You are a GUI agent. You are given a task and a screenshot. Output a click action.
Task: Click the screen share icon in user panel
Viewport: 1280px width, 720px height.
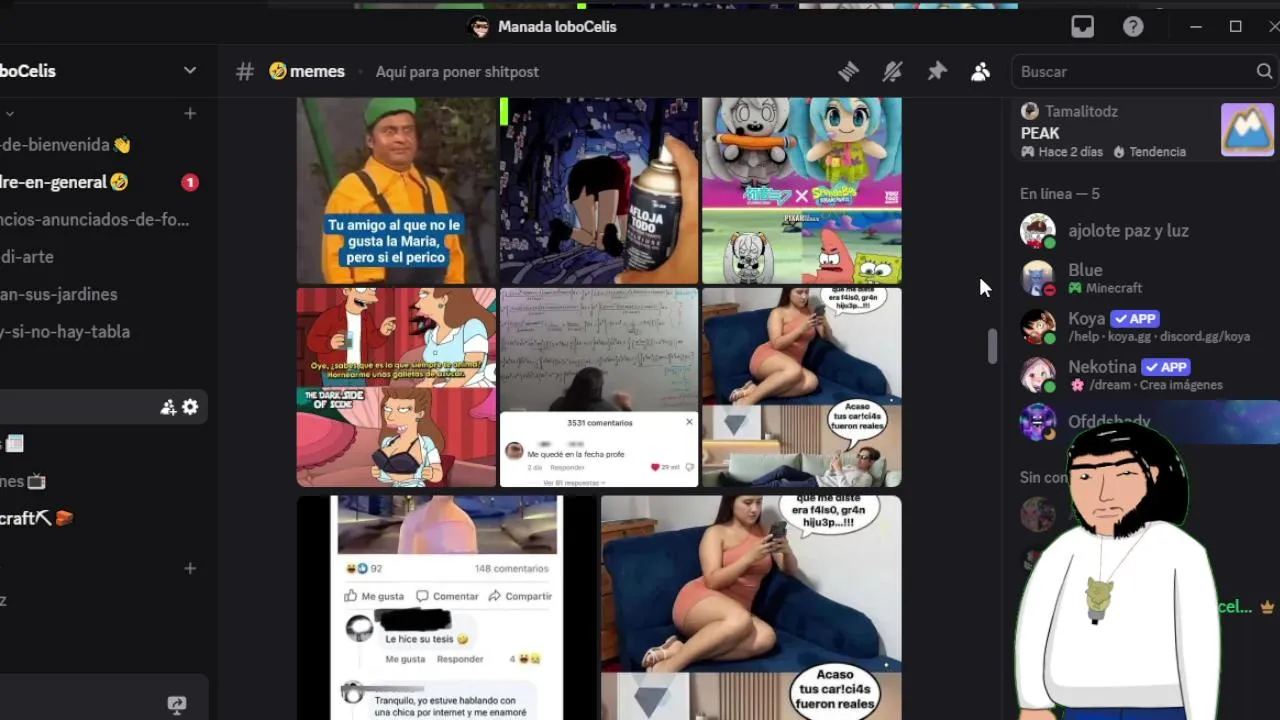coord(177,704)
